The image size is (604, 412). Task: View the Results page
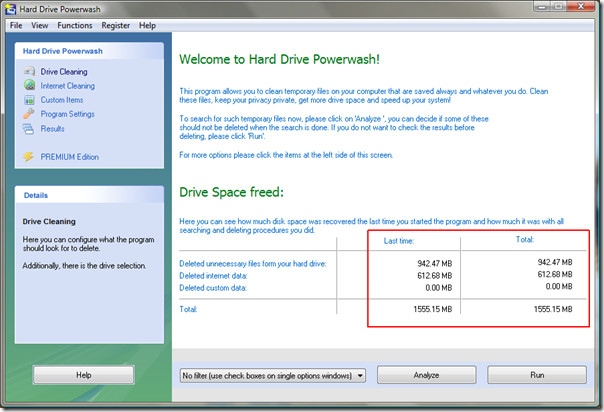click(52, 129)
